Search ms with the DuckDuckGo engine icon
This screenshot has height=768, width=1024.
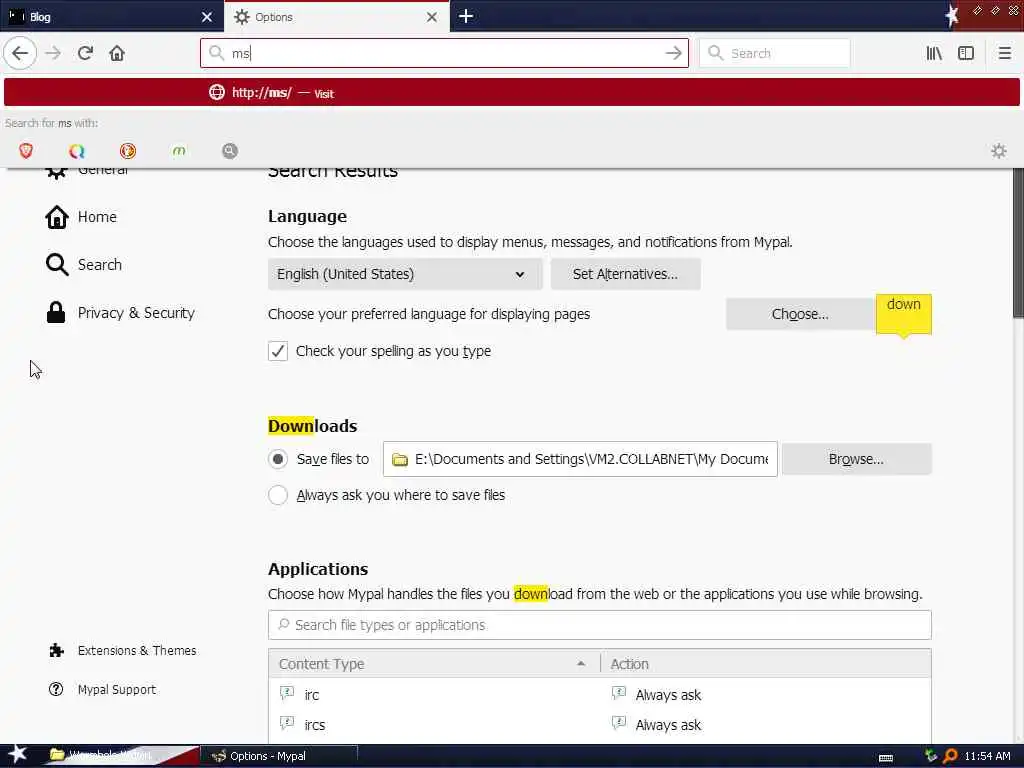tap(128, 151)
